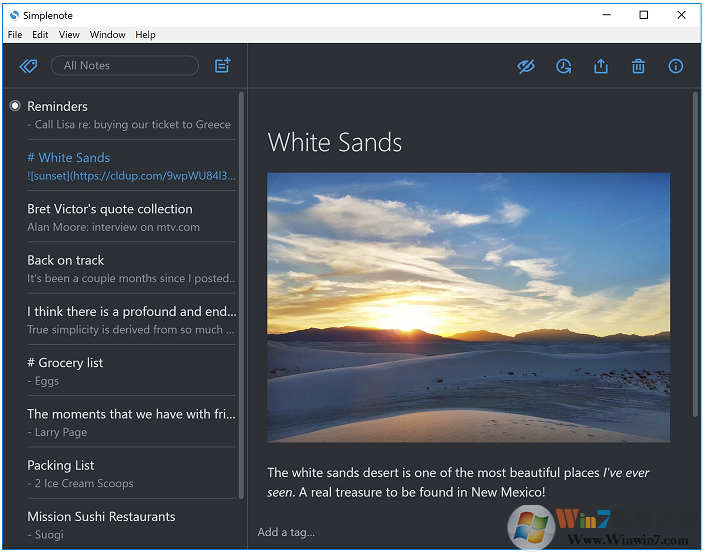Click the Simplenote app logo in title bar

click(13, 15)
